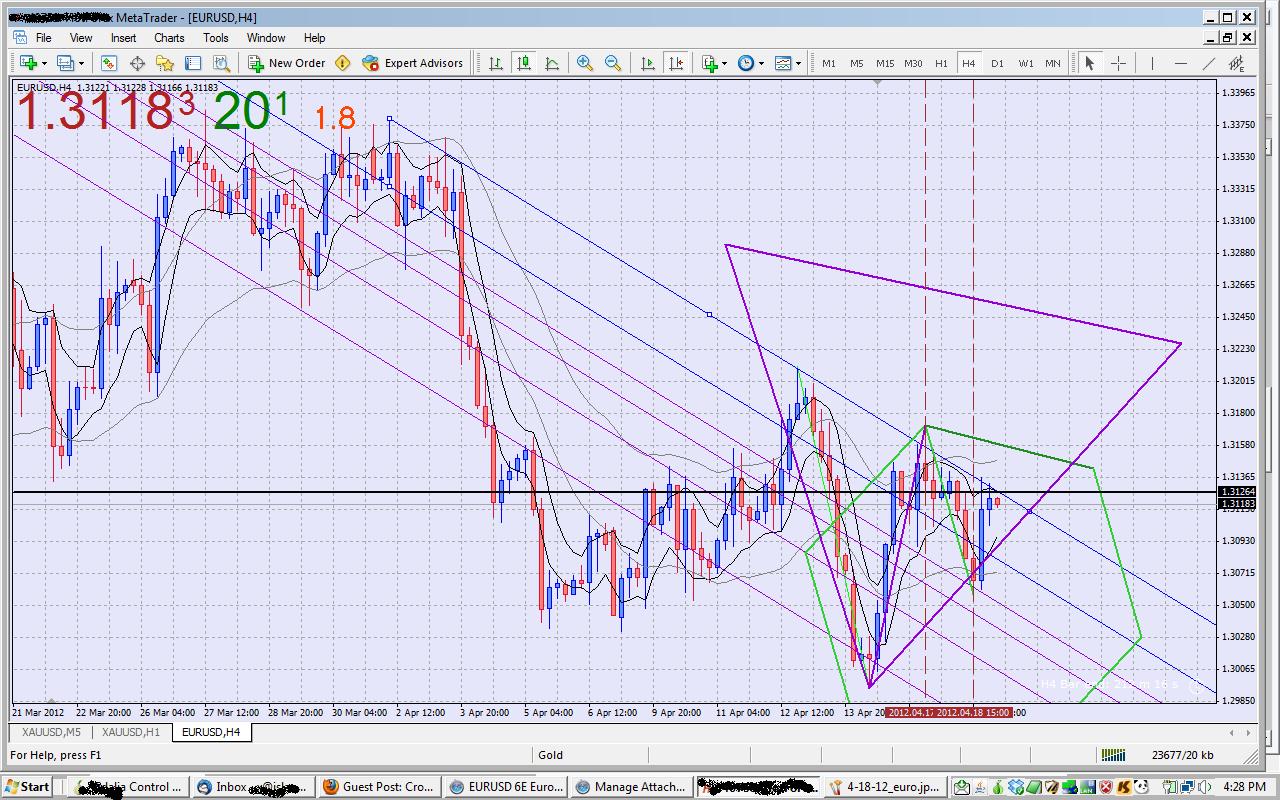Image resolution: width=1280 pixels, height=800 pixels.
Task: Expand the Indicators dropdown arrow
Action: 724,63
